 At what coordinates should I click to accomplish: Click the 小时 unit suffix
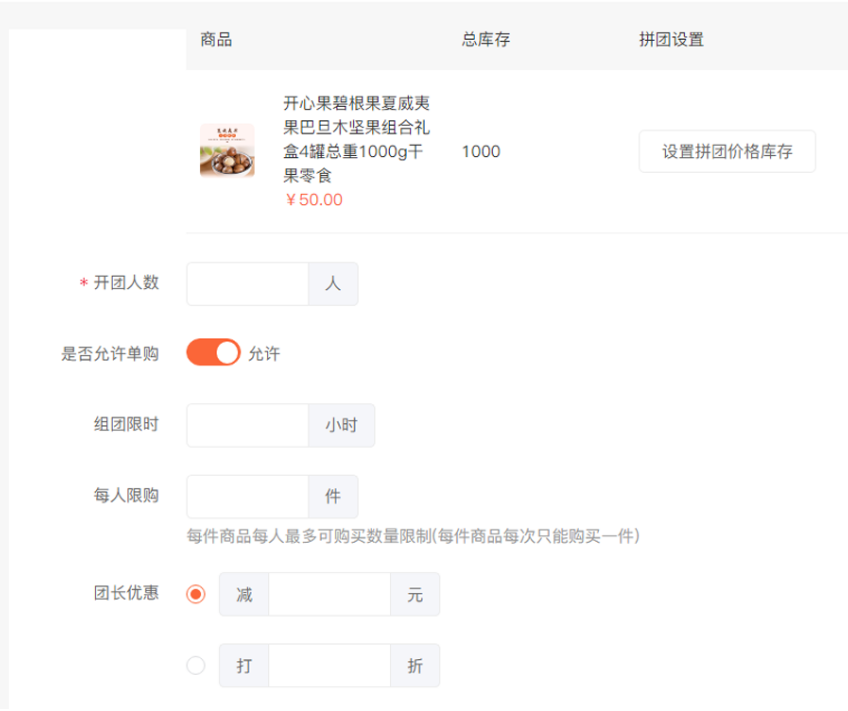tap(341, 425)
